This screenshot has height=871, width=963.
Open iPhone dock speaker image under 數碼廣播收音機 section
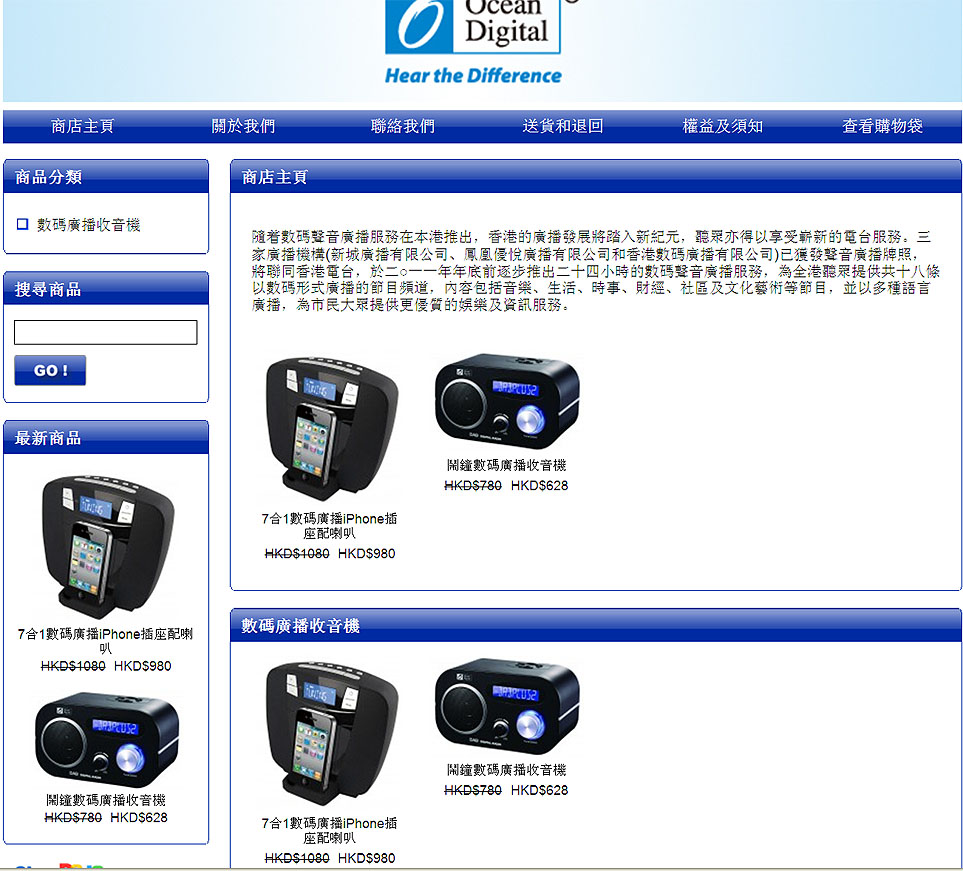329,733
